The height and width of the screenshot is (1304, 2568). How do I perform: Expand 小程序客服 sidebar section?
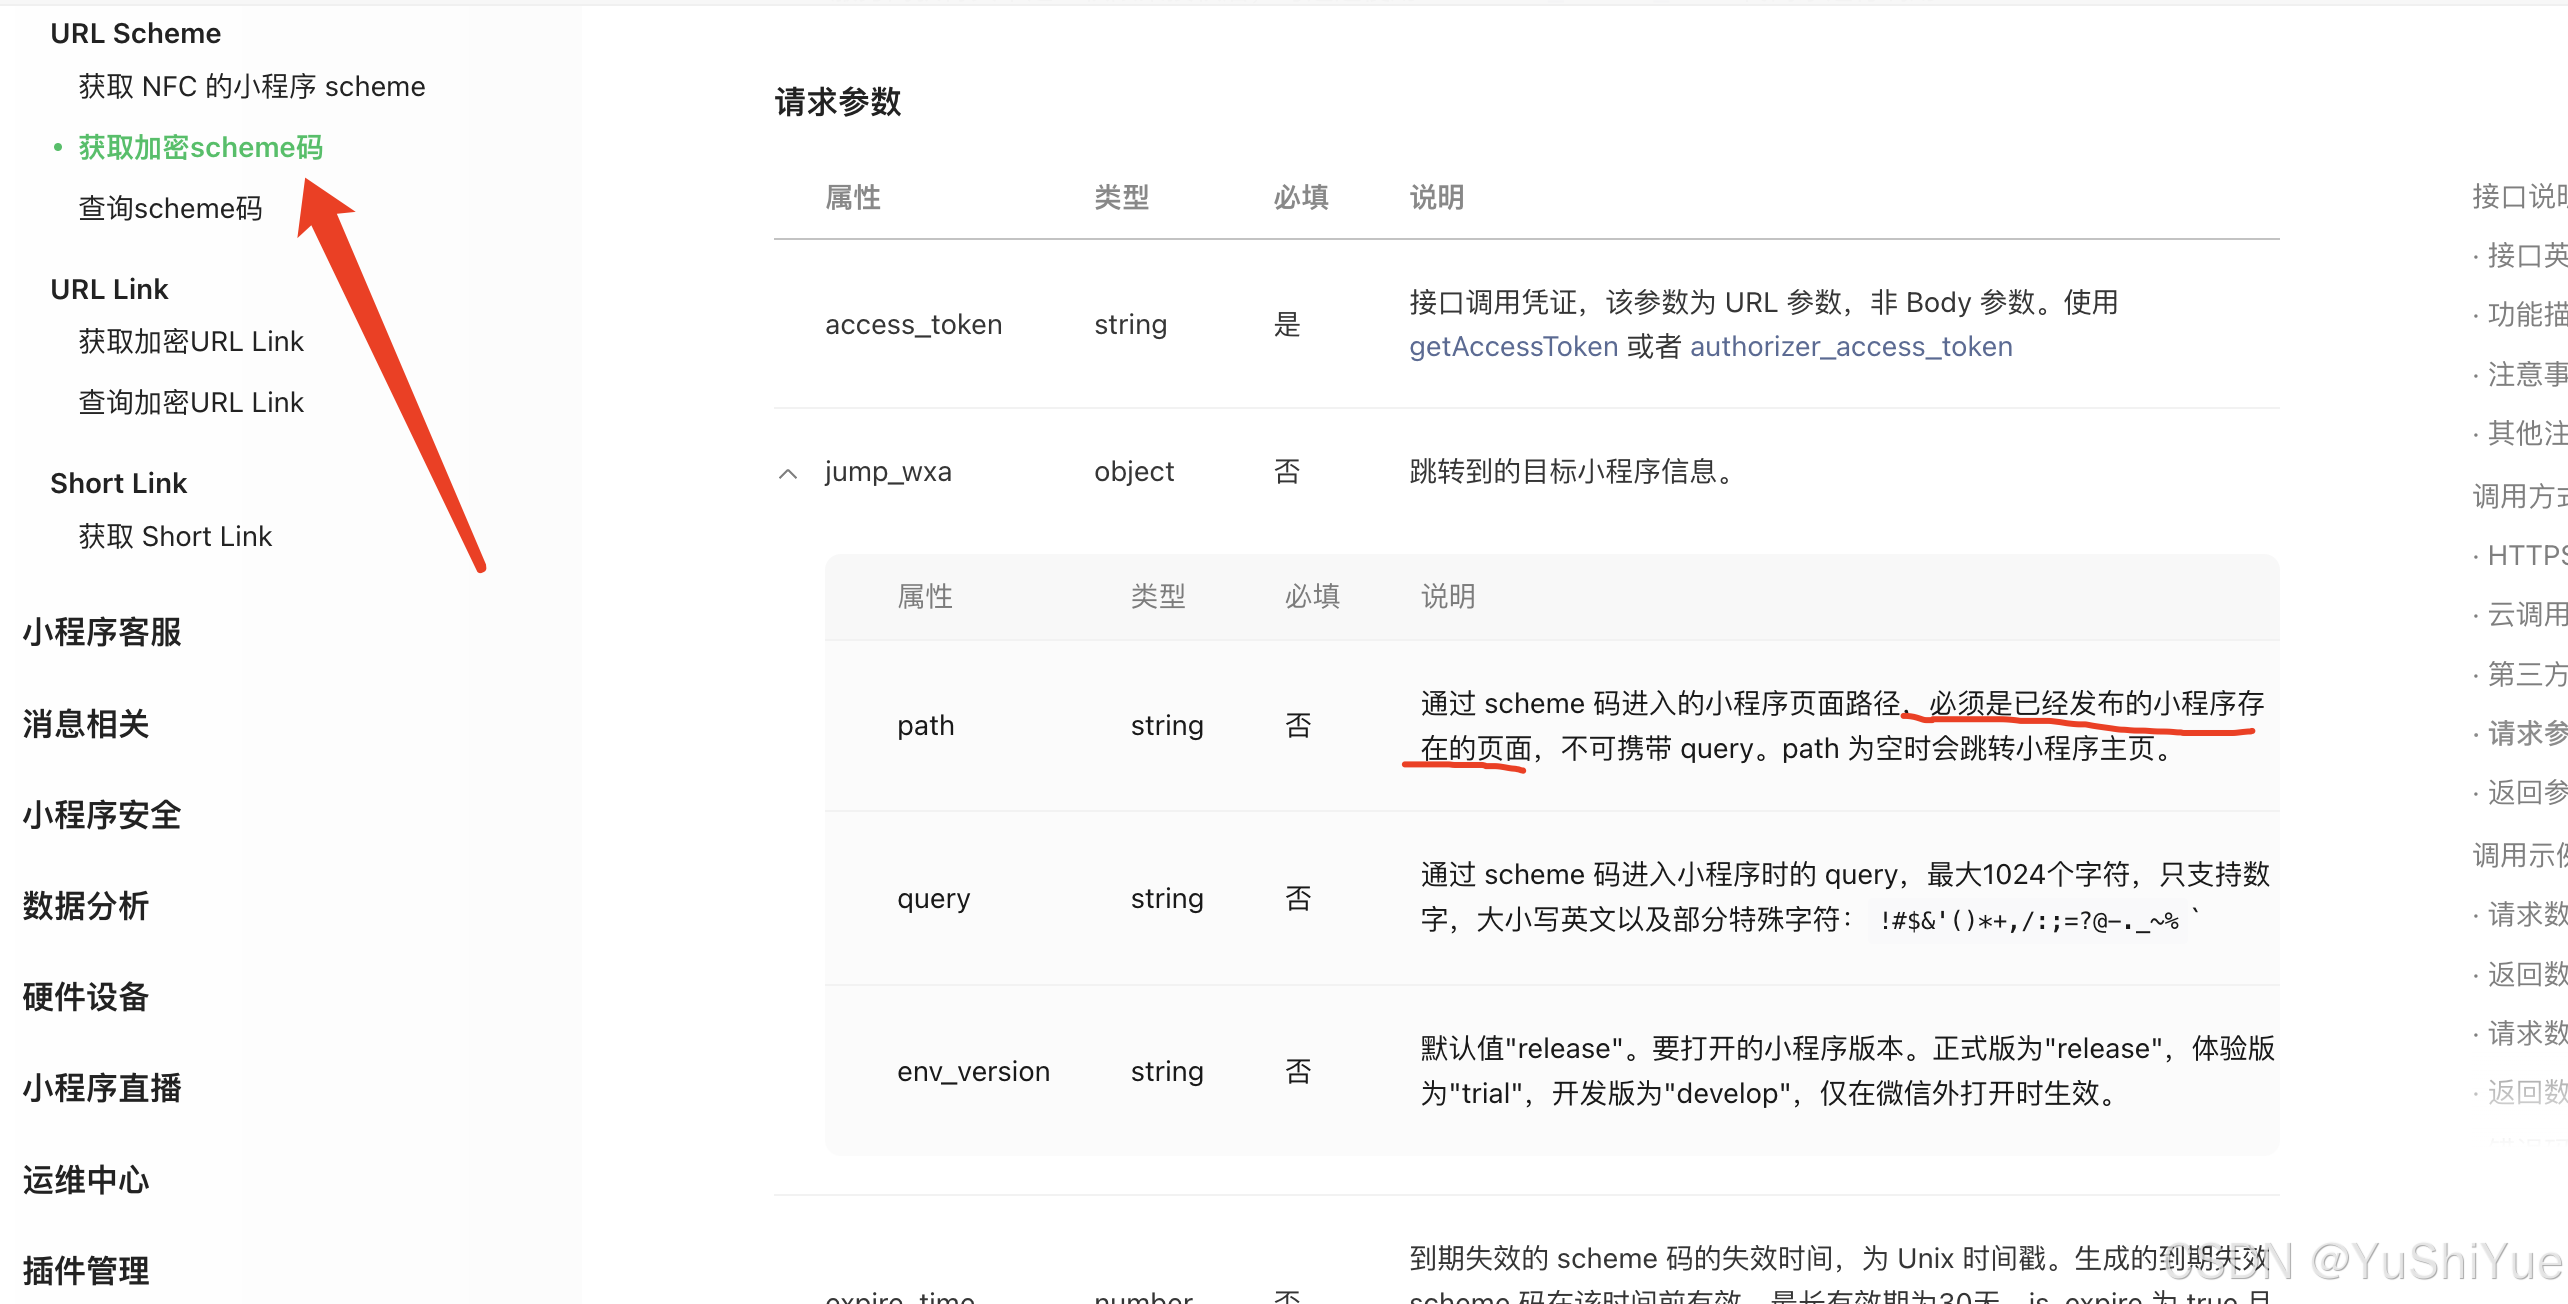coord(102,632)
